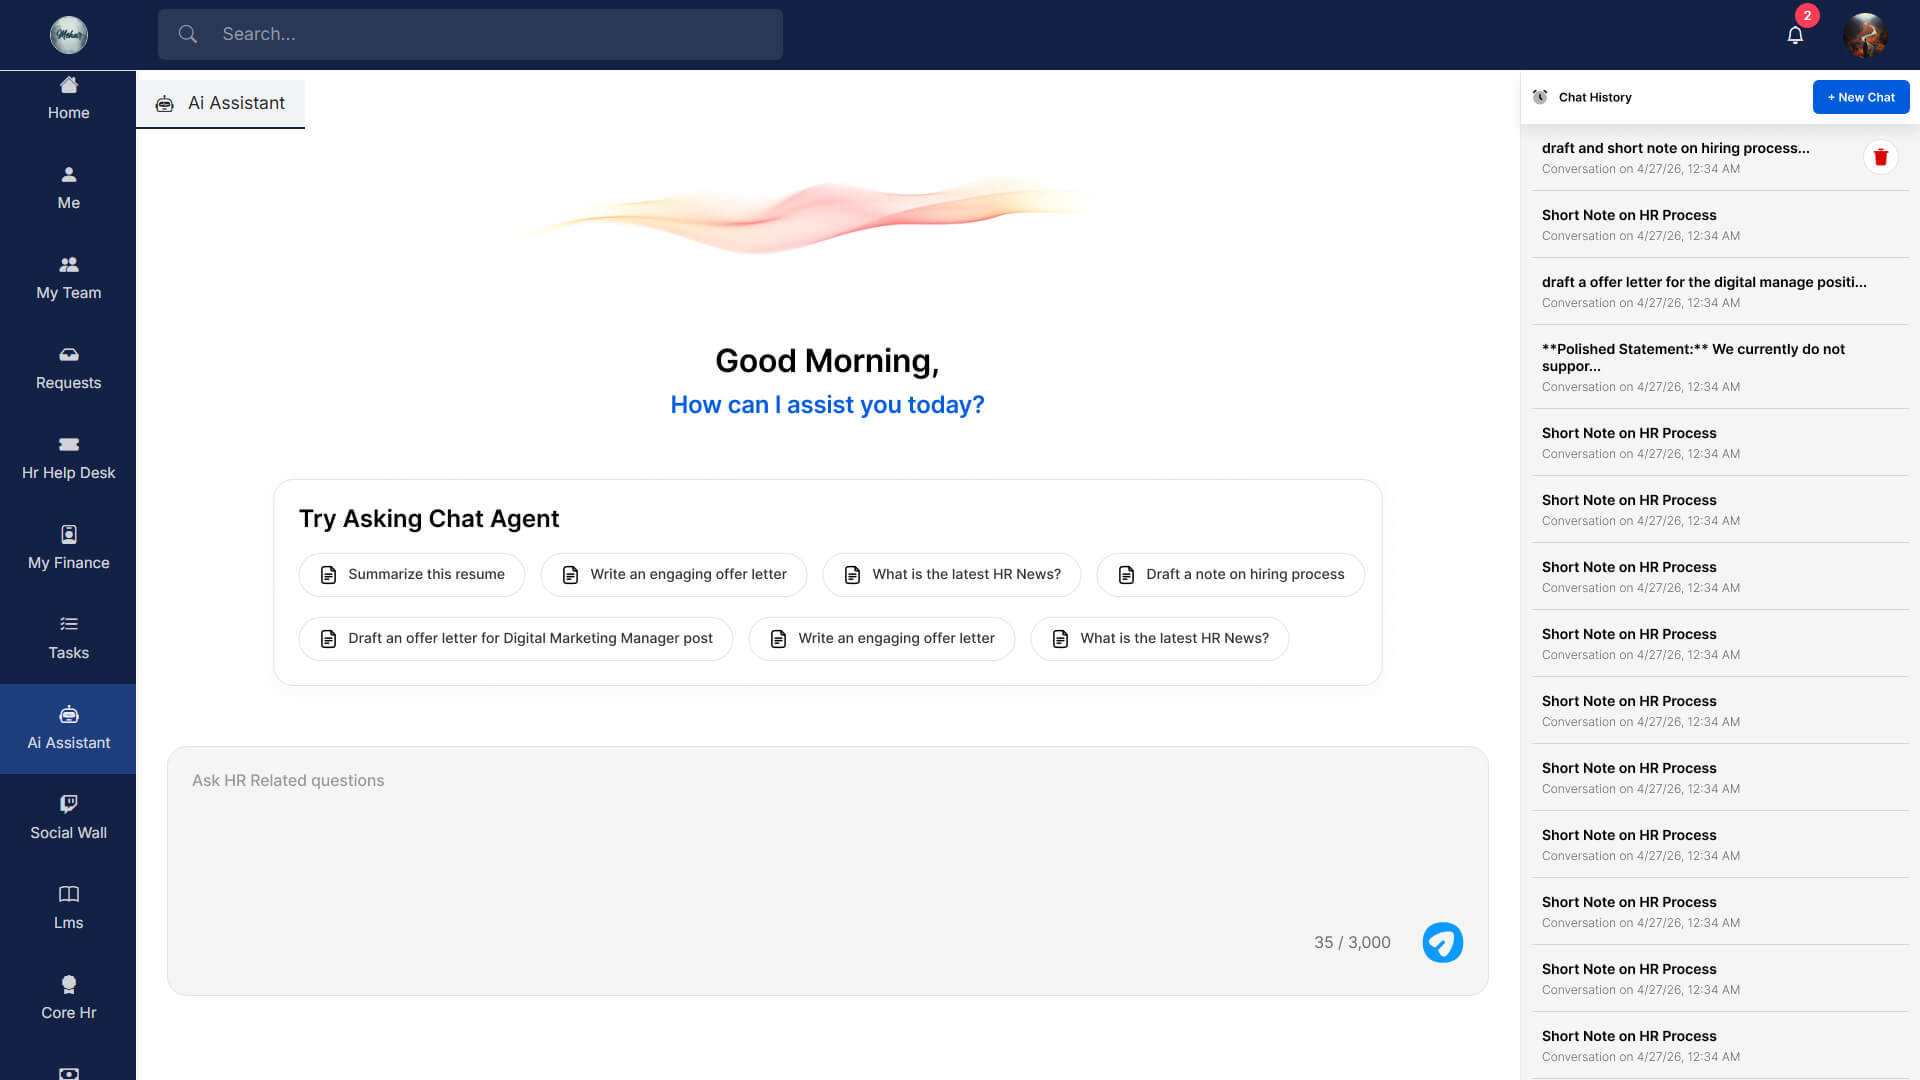Screen dimensions: 1920x1080
Task: Click the 'Chat History' heading
Action: coord(1595,97)
